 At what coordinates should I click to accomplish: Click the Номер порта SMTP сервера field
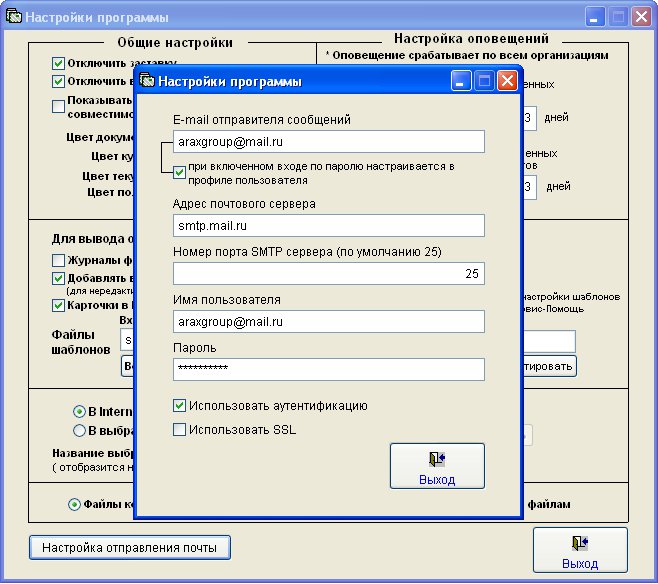pos(329,274)
